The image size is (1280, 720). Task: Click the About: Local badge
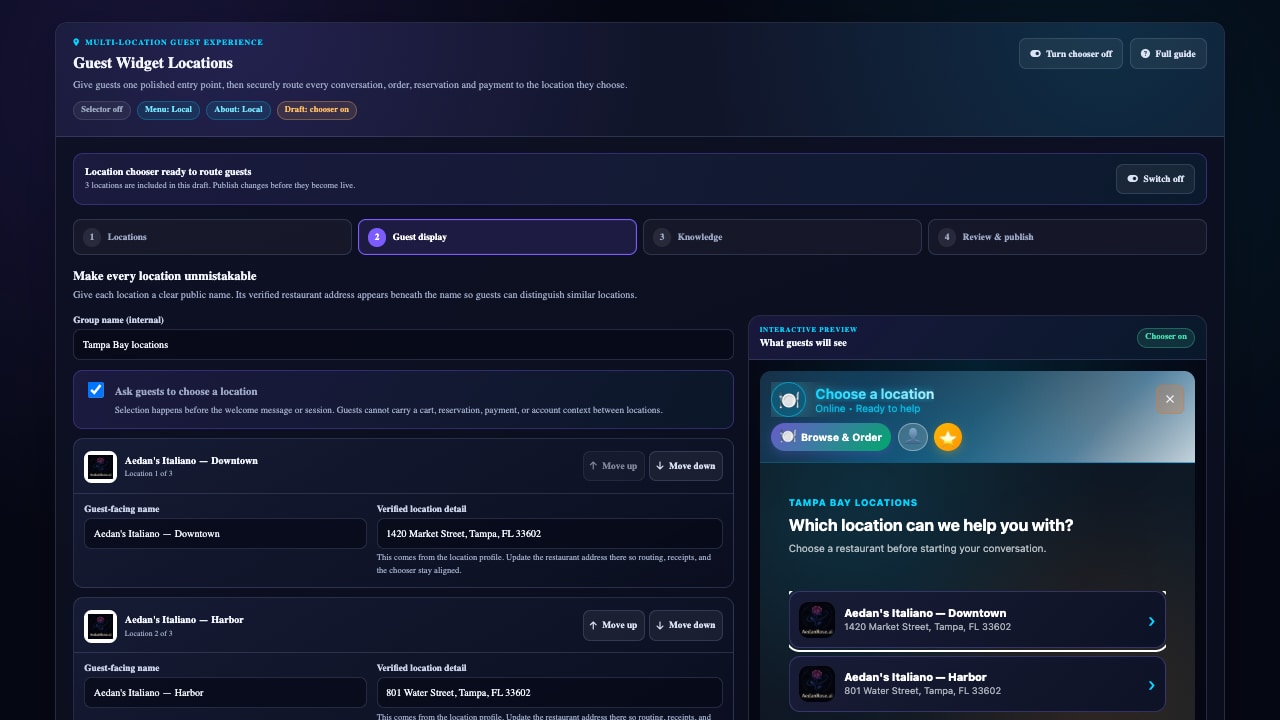click(x=238, y=110)
